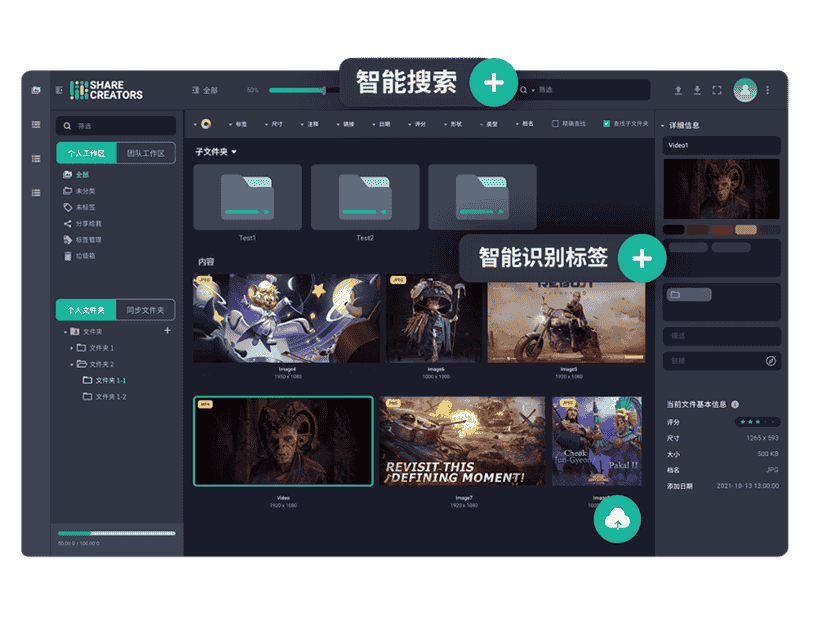
Task: Open the 标签 filter dropdown
Action: 238,124
